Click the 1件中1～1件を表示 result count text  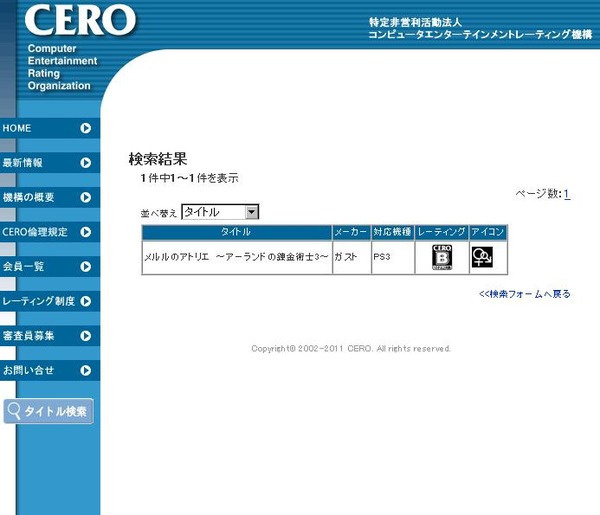[189, 178]
